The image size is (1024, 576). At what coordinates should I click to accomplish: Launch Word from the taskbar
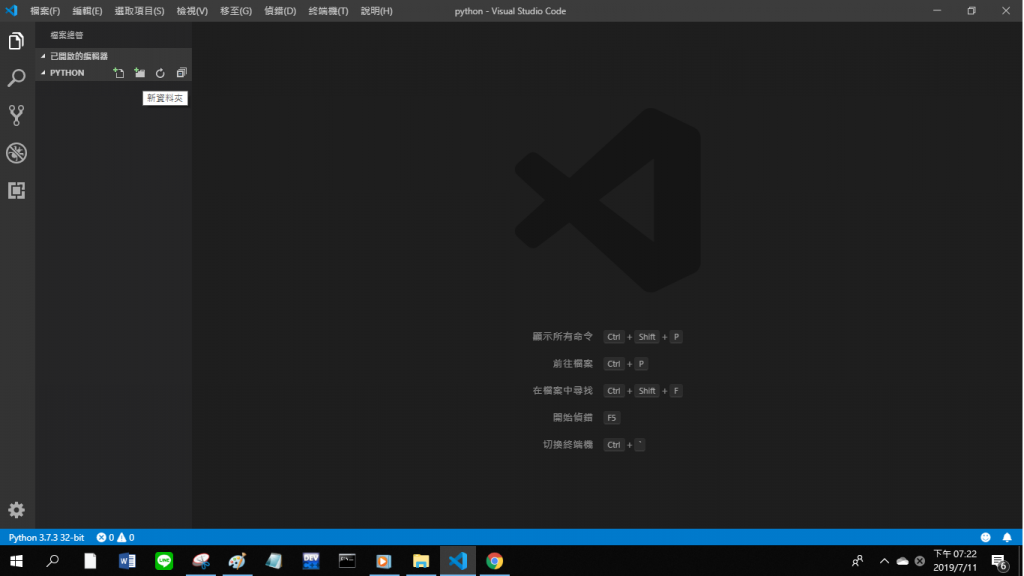tap(127, 561)
